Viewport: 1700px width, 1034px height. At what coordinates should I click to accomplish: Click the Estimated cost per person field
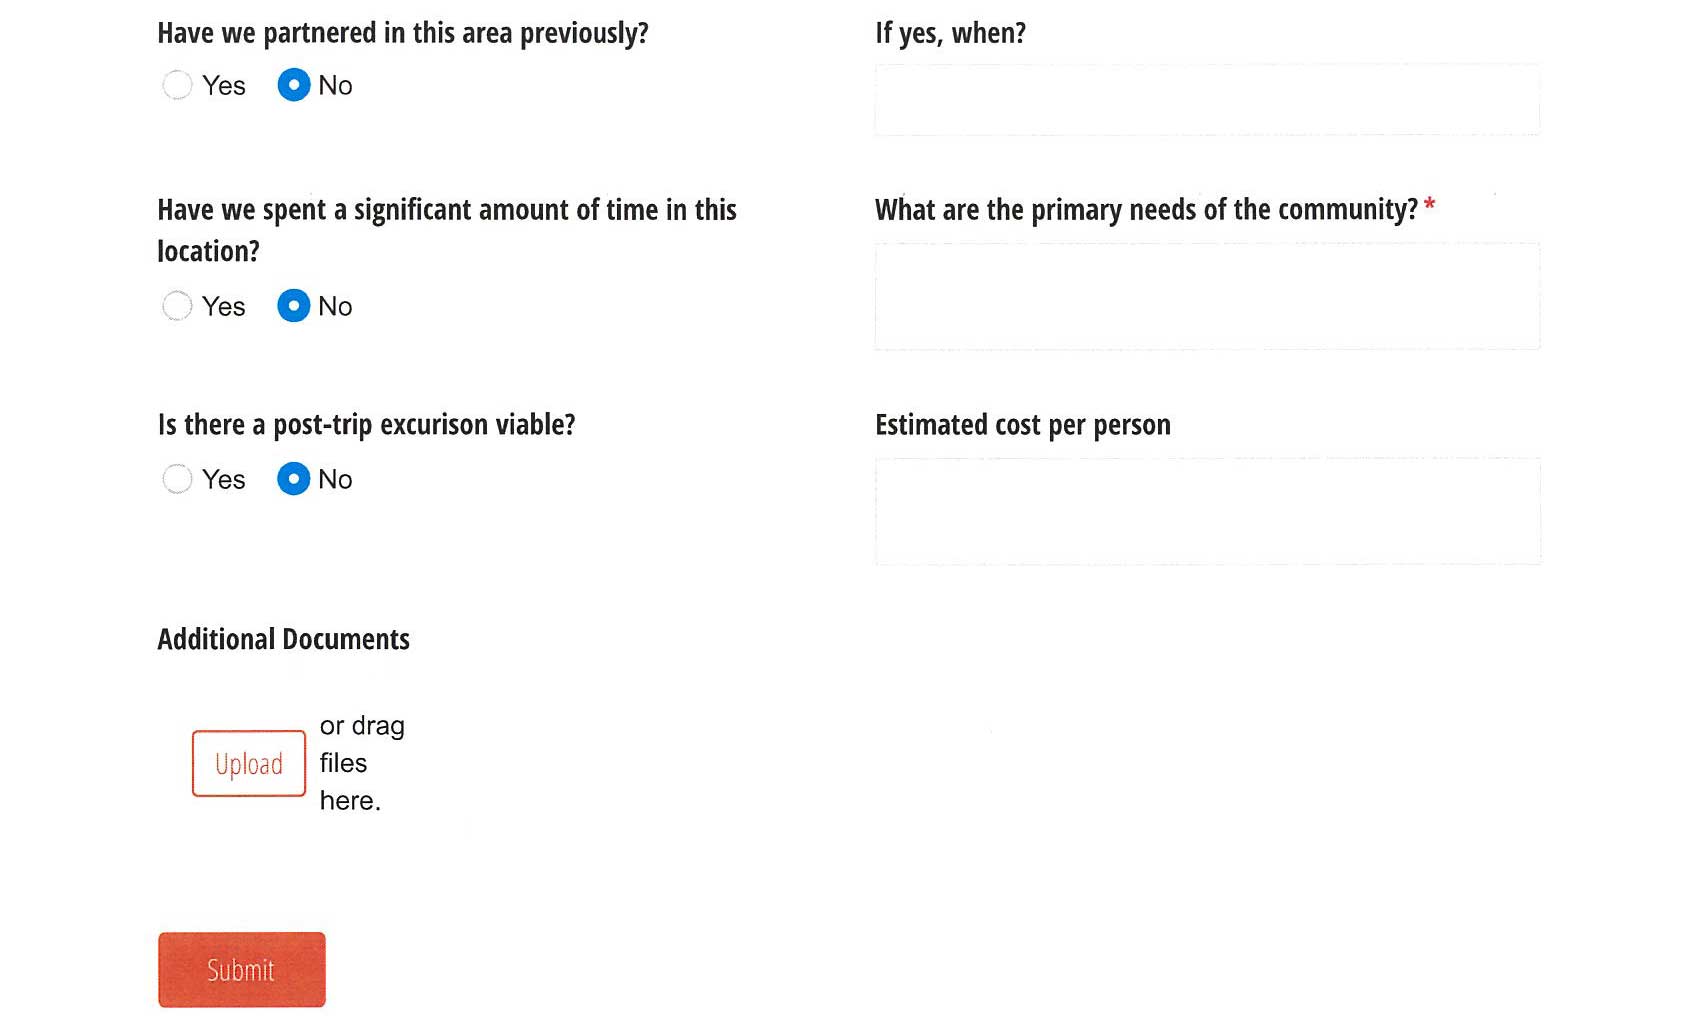point(1207,511)
